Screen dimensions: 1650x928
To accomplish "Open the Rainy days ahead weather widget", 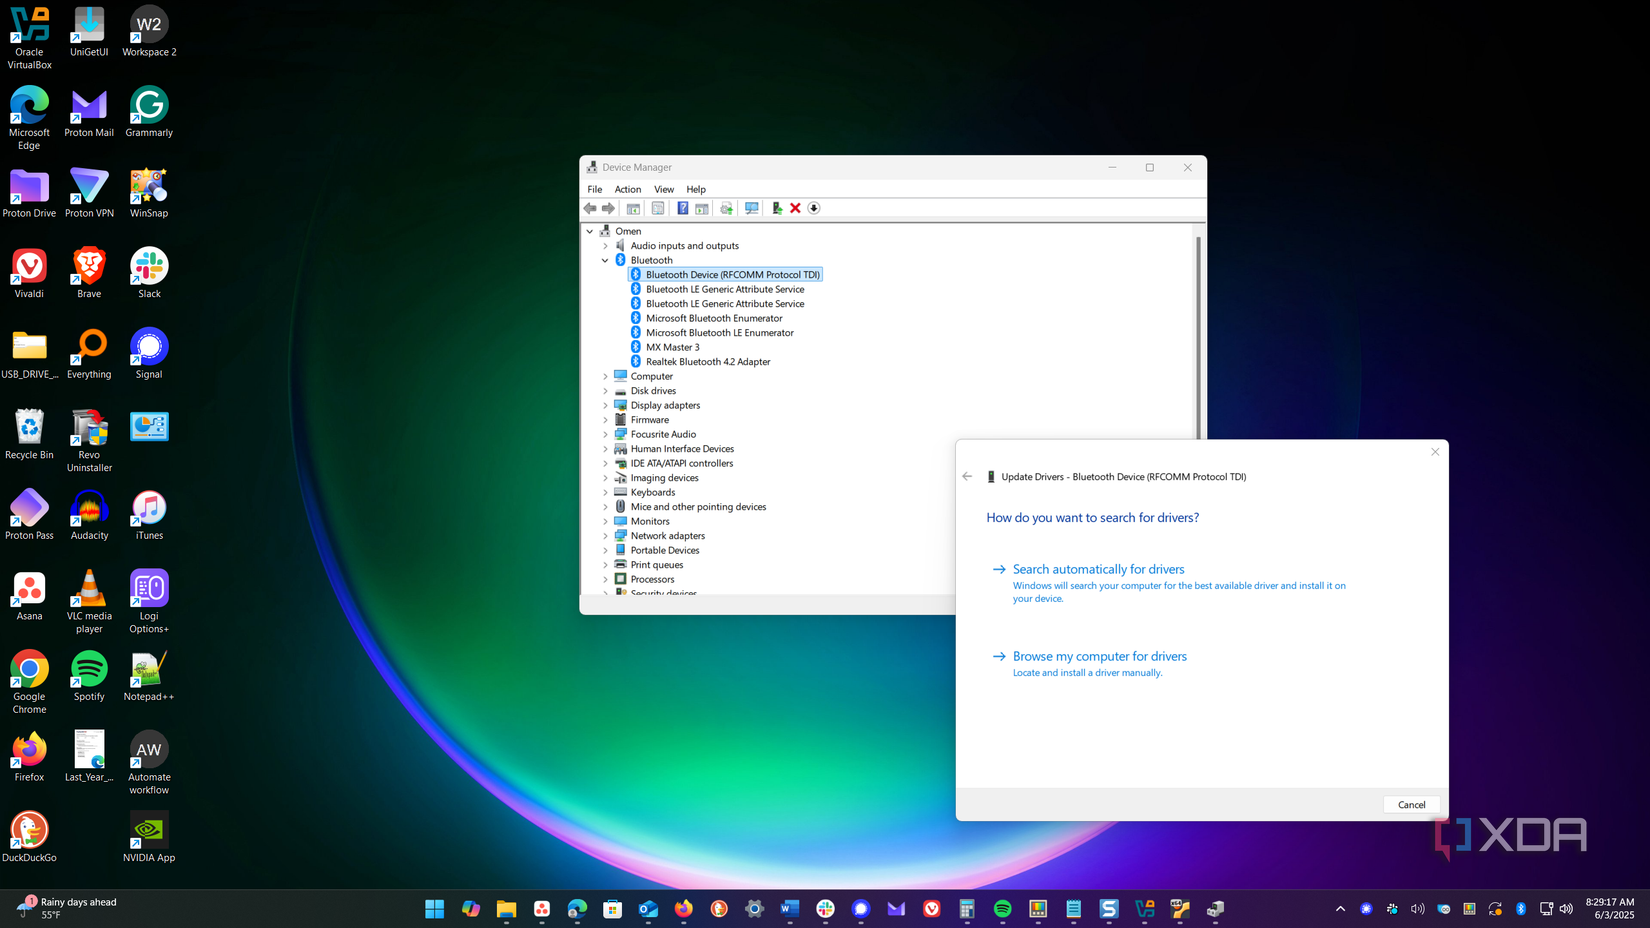I will [x=66, y=909].
